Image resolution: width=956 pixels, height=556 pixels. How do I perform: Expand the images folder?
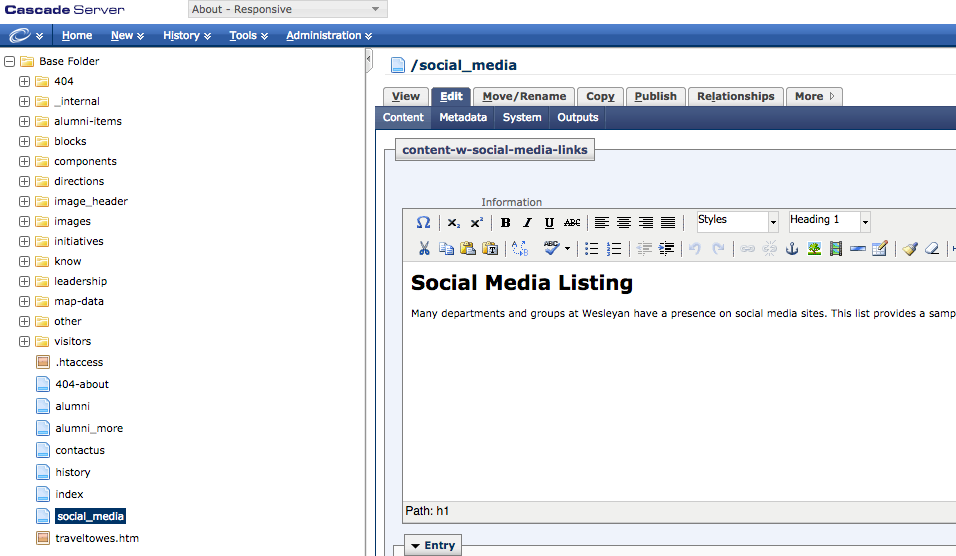[x=24, y=221]
